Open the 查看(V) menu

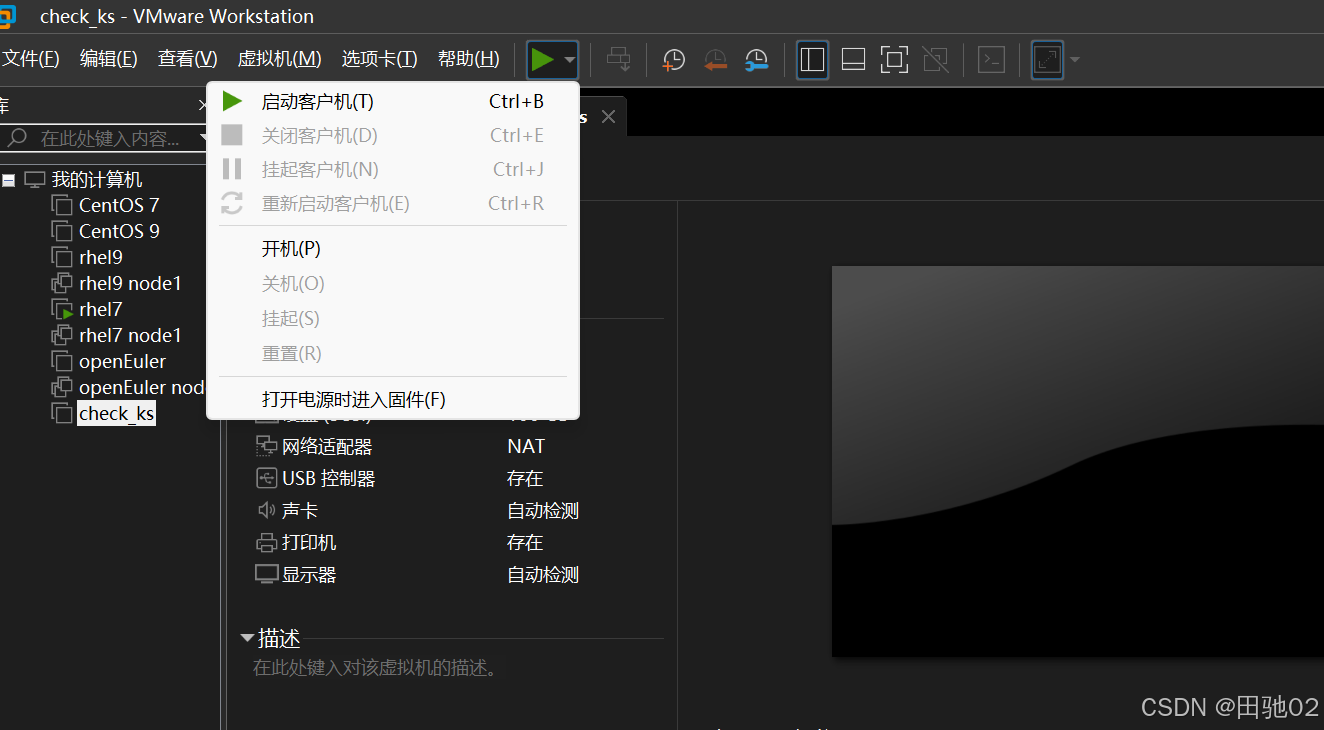click(x=188, y=59)
